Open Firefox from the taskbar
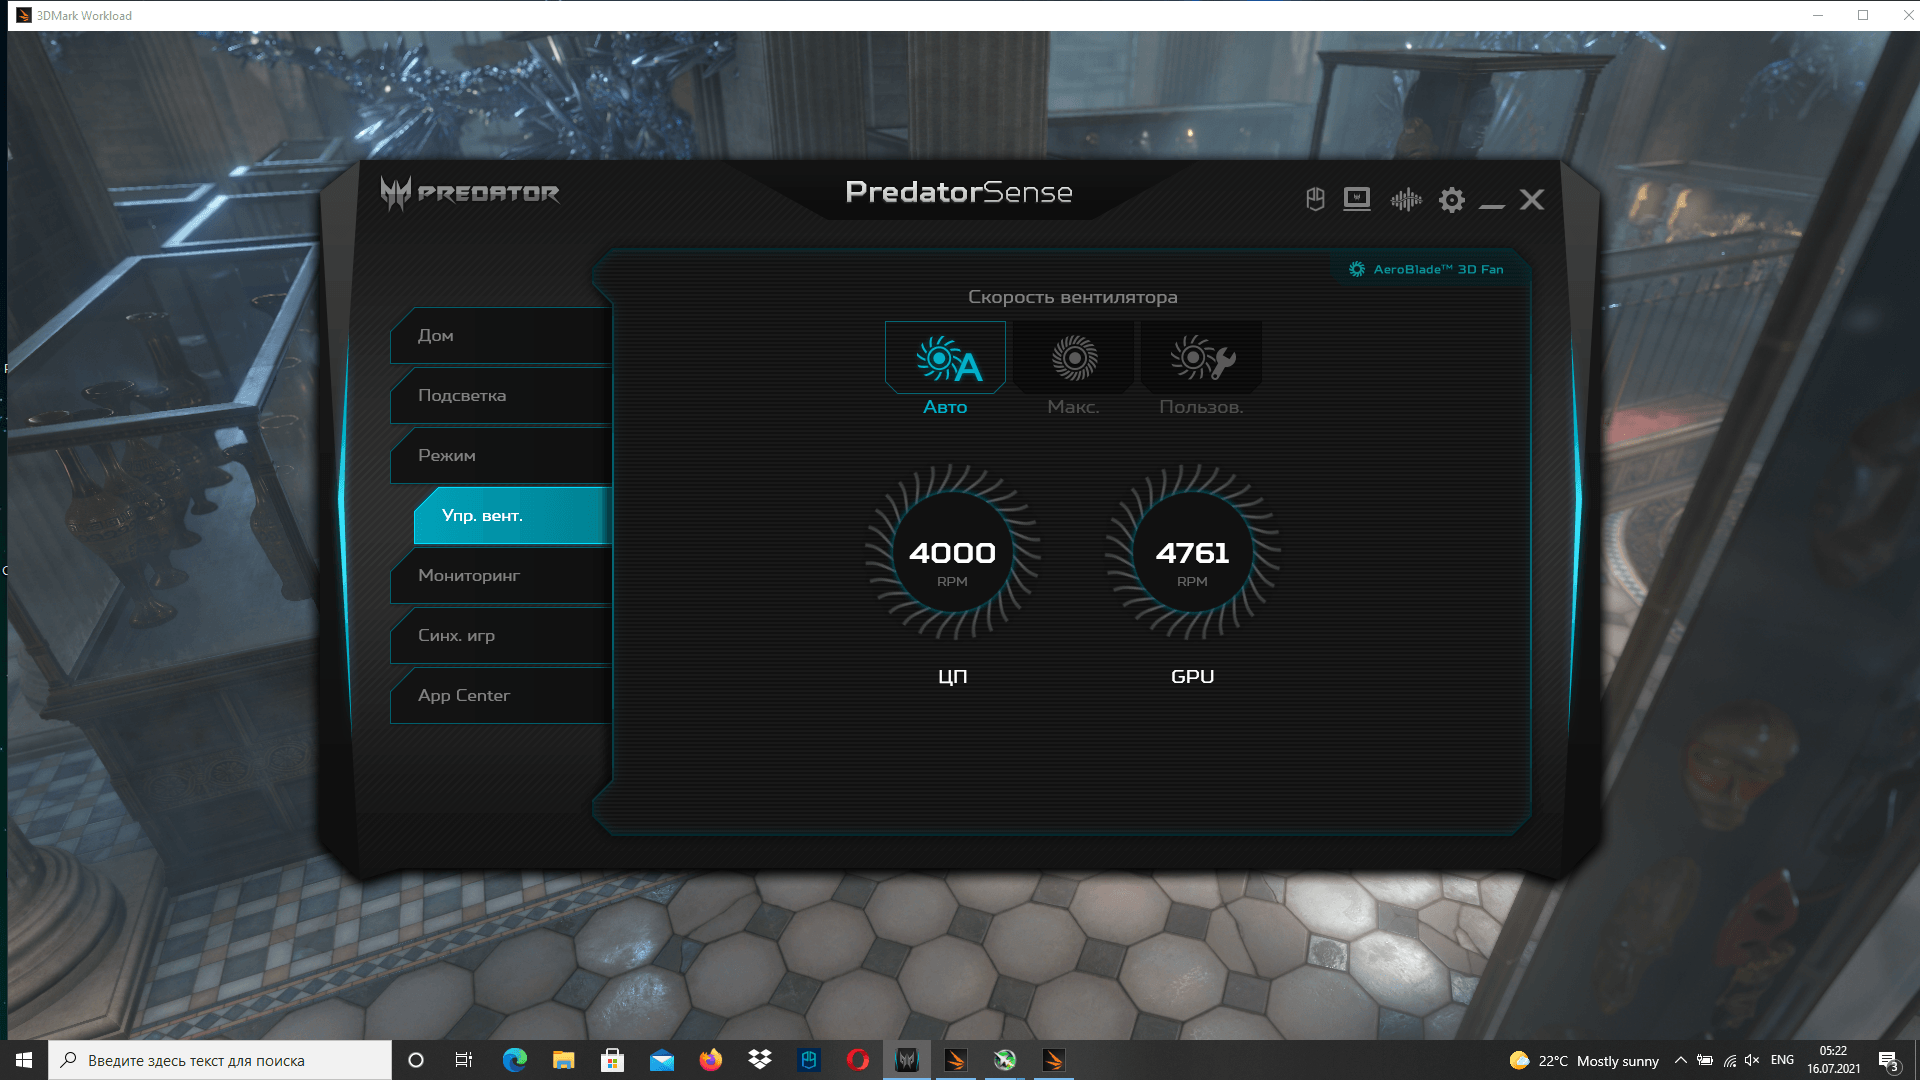1920x1080 pixels. pos(710,1060)
